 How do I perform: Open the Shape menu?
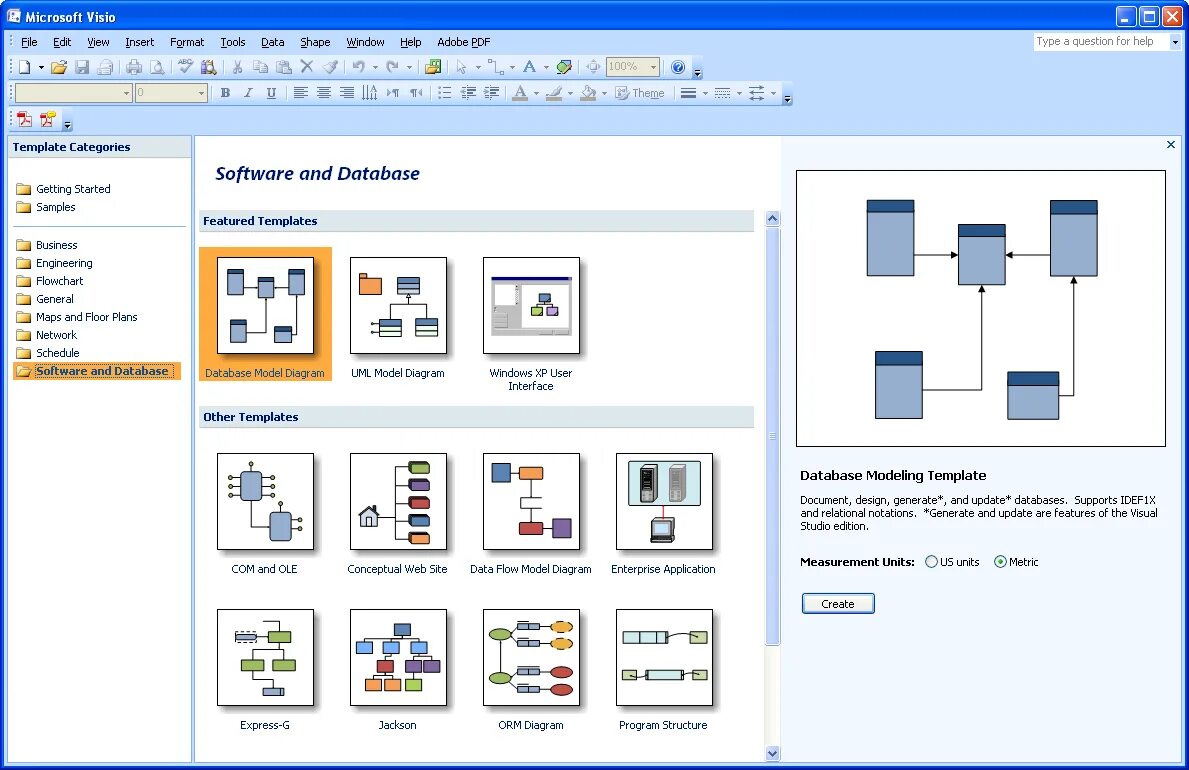pos(315,42)
